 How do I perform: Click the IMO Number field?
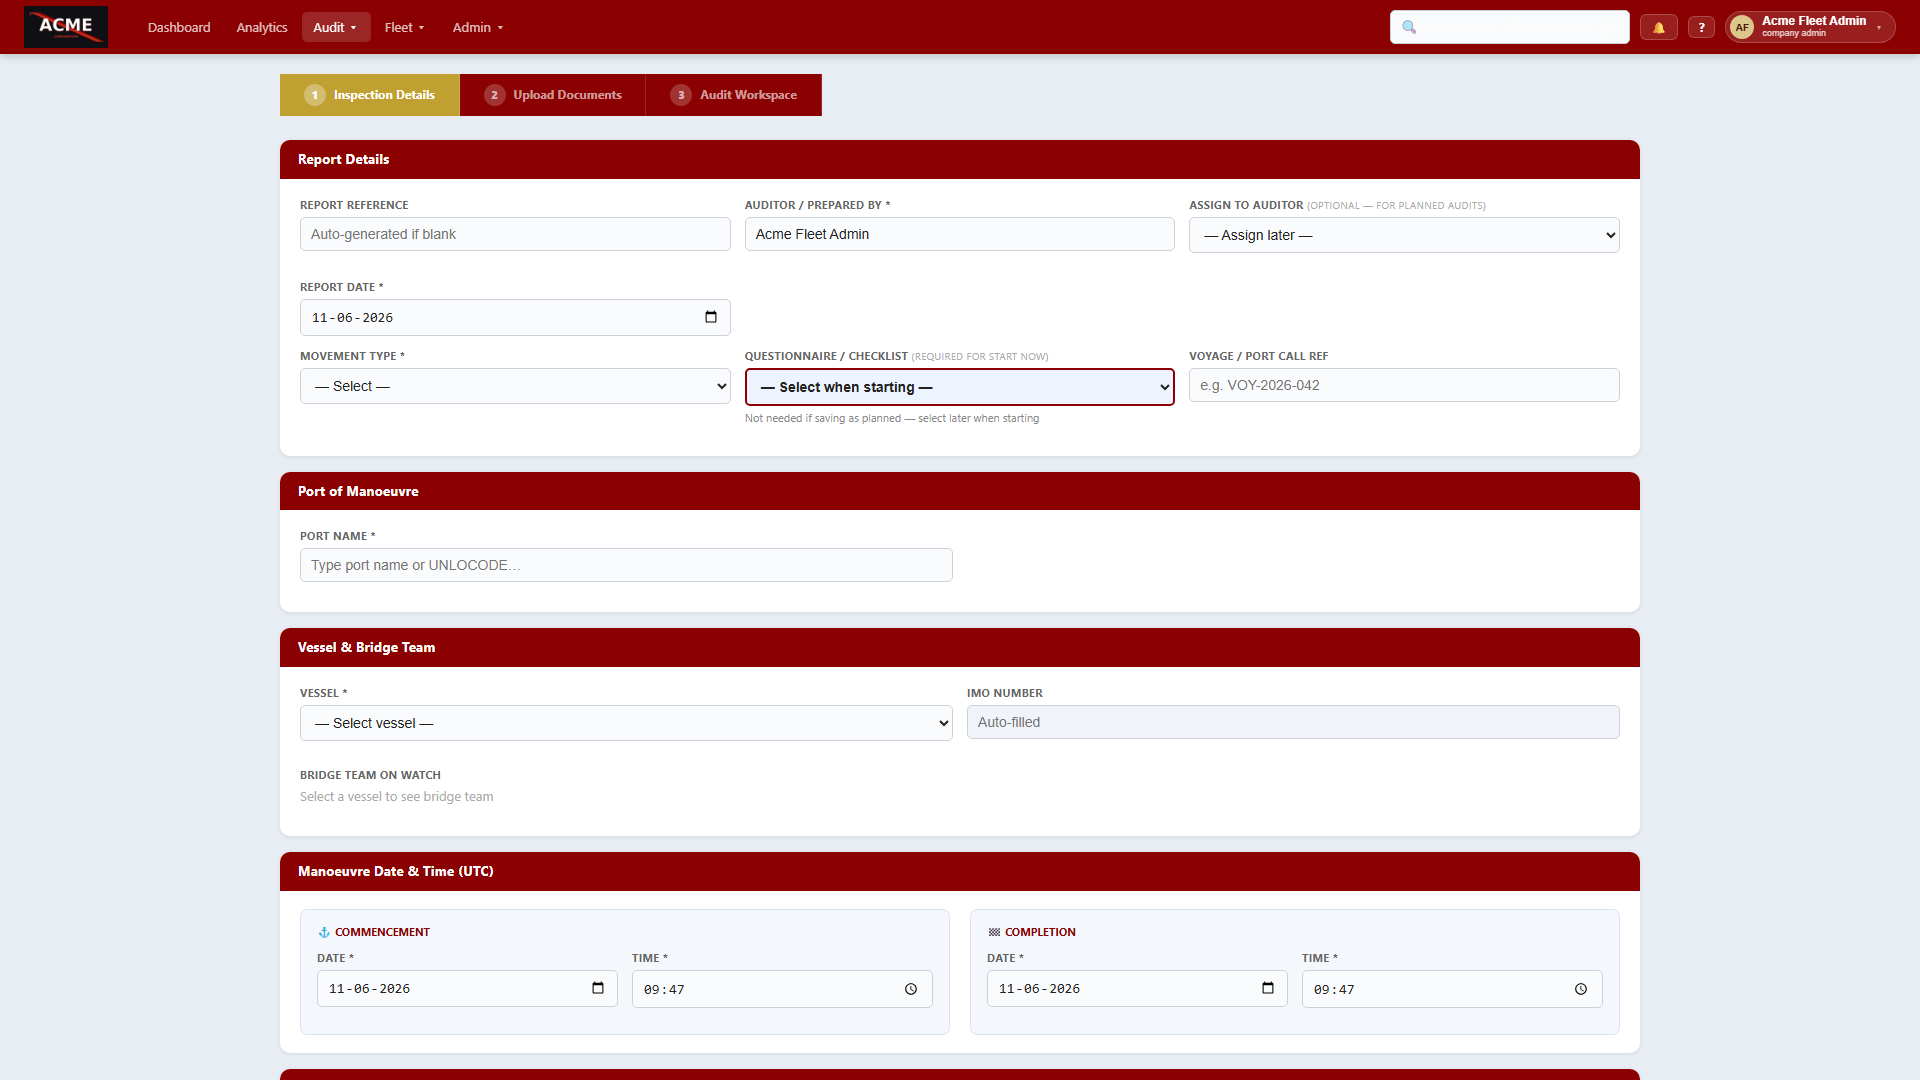pos(1293,722)
